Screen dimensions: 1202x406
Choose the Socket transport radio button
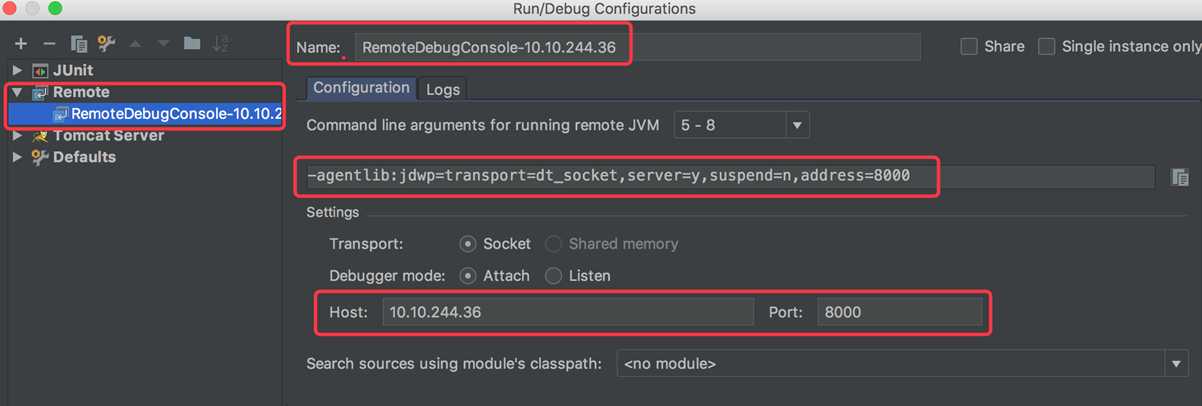pos(467,244)
